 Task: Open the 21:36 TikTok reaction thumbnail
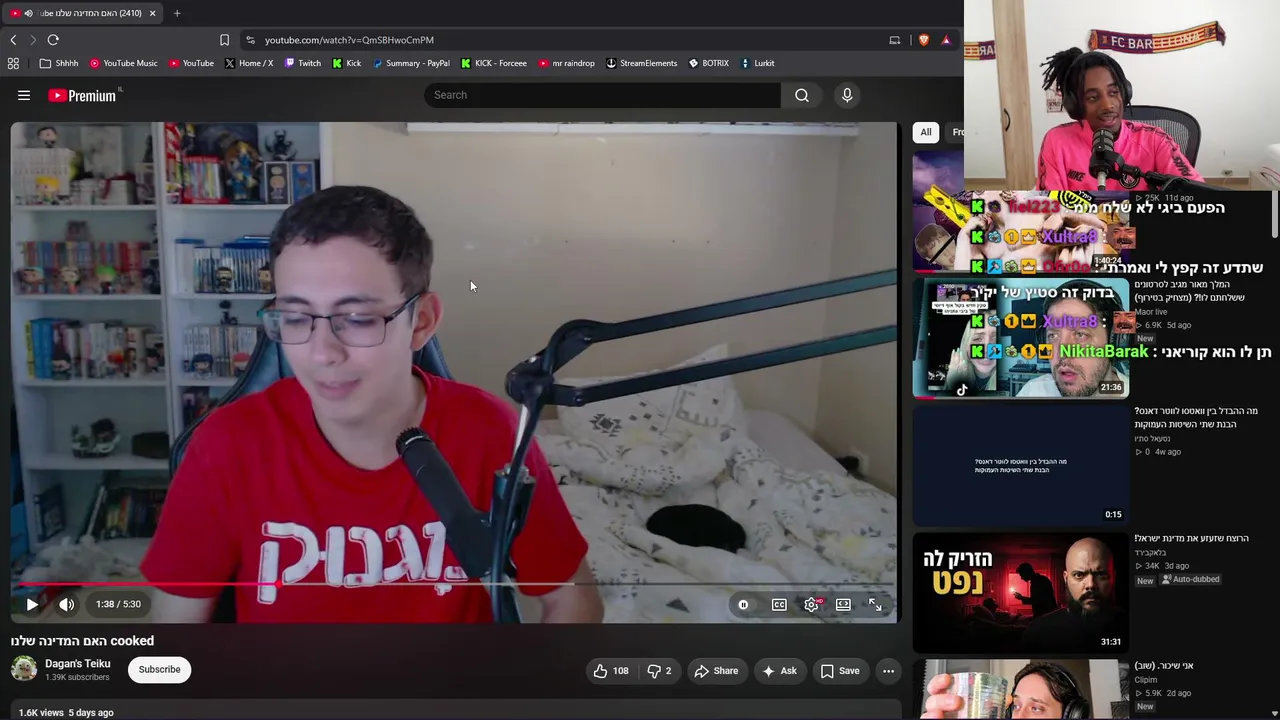pyautogui.click(x=1020, y=338)
